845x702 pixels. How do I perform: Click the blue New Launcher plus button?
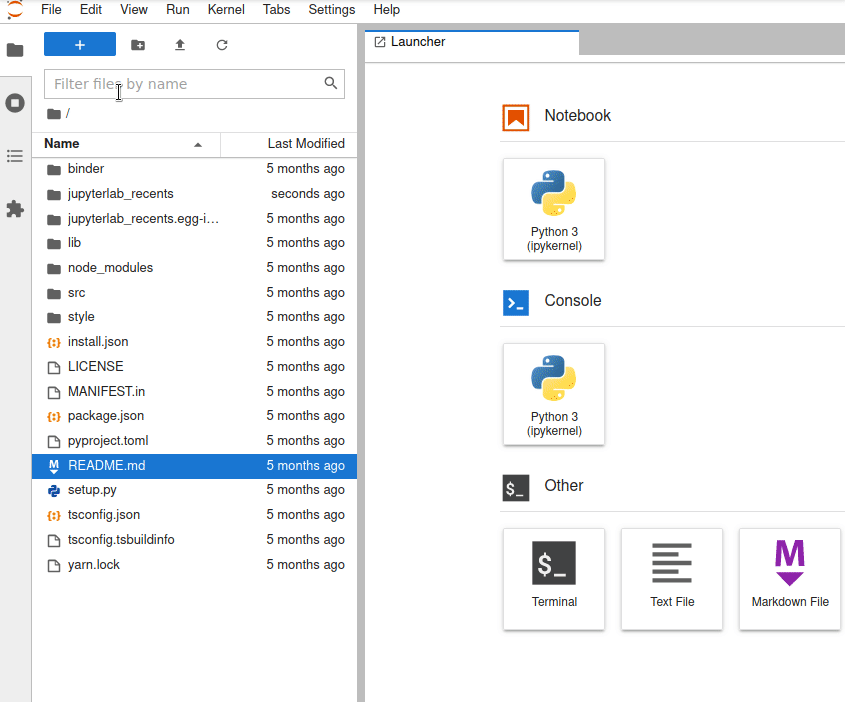tap(80, 44)
